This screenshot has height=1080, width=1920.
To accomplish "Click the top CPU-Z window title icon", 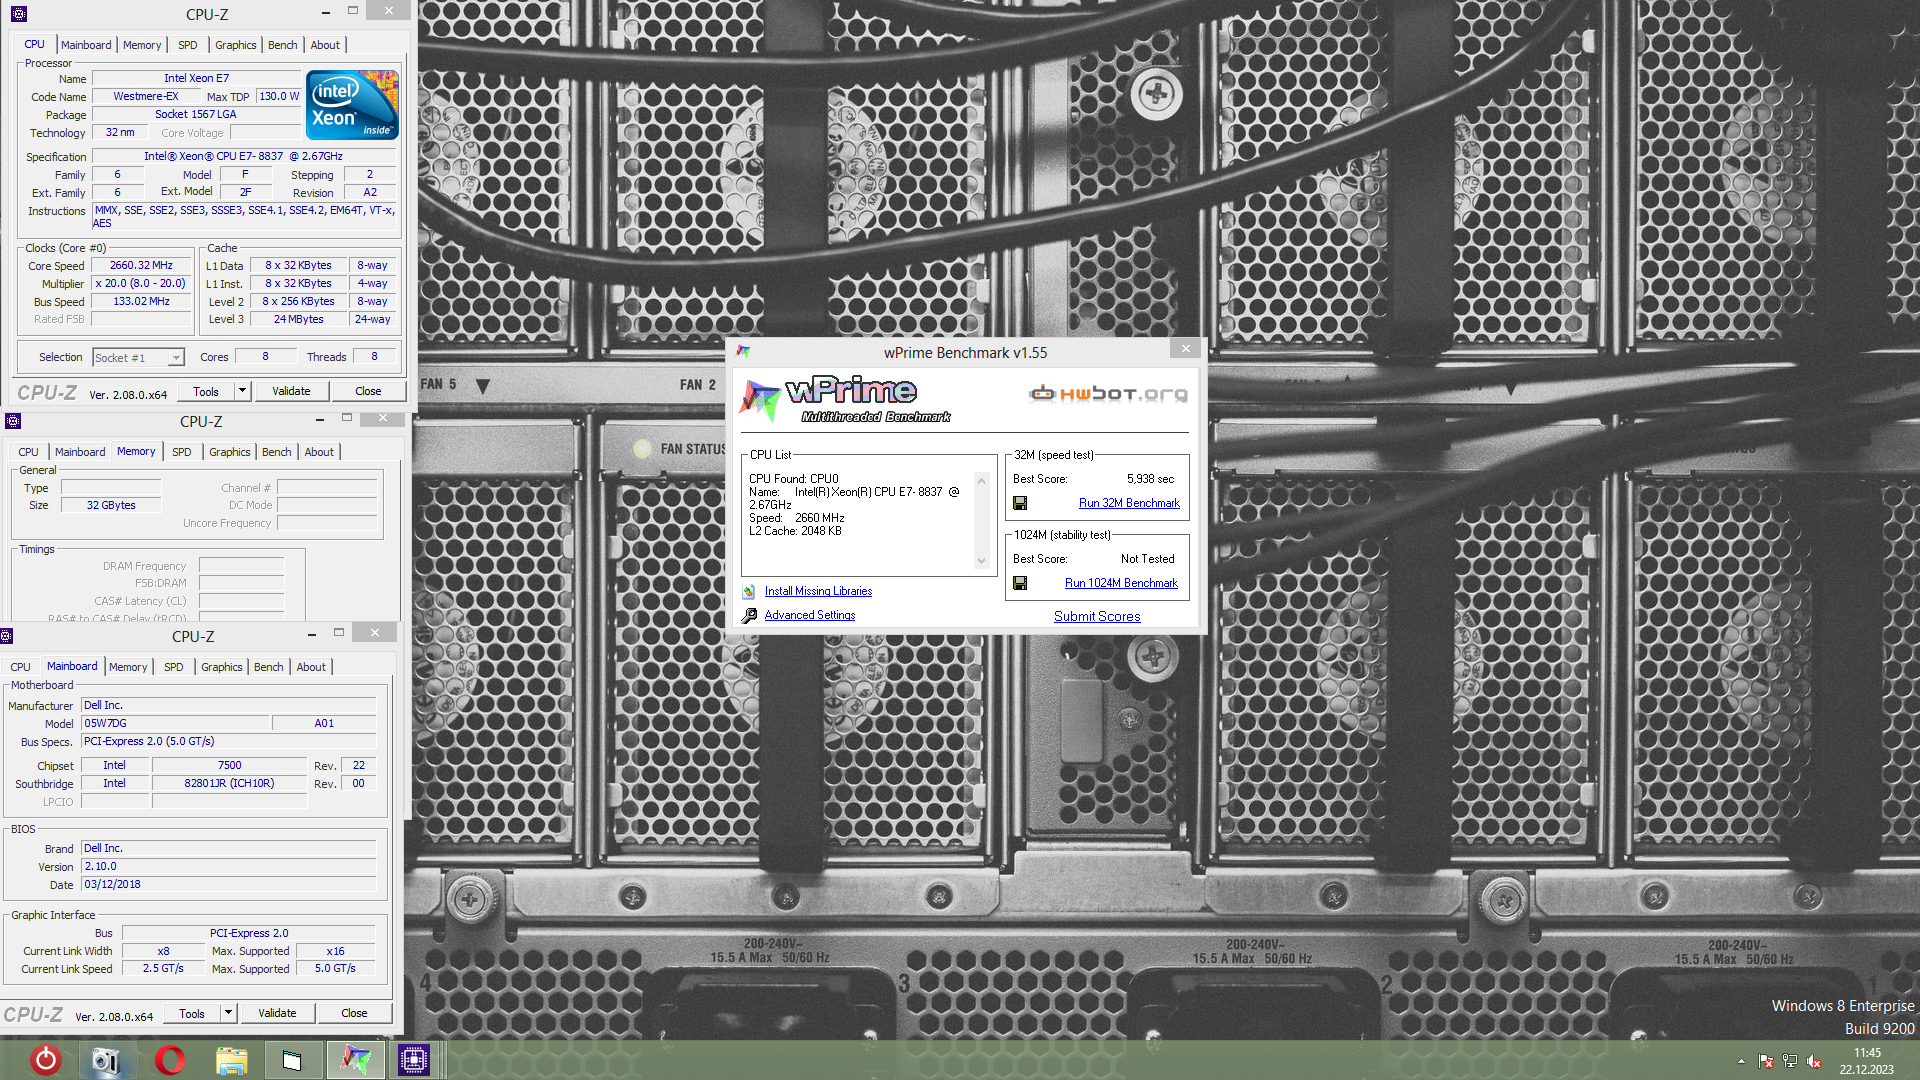I will point(19,14).
